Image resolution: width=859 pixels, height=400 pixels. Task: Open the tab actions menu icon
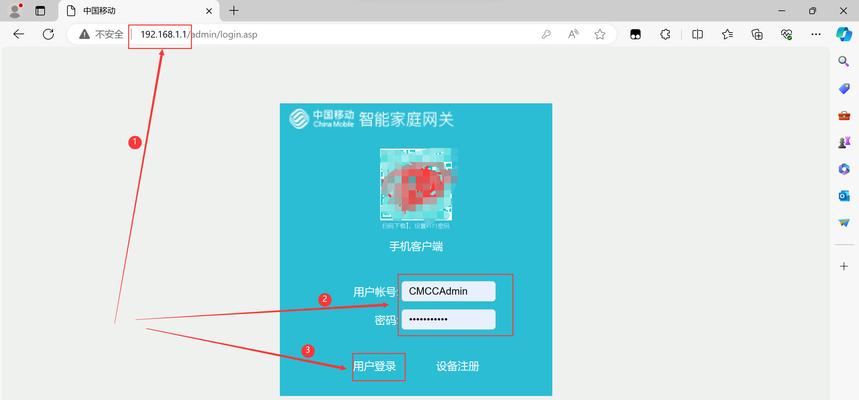pyautogui.click(x=40, y=10)
